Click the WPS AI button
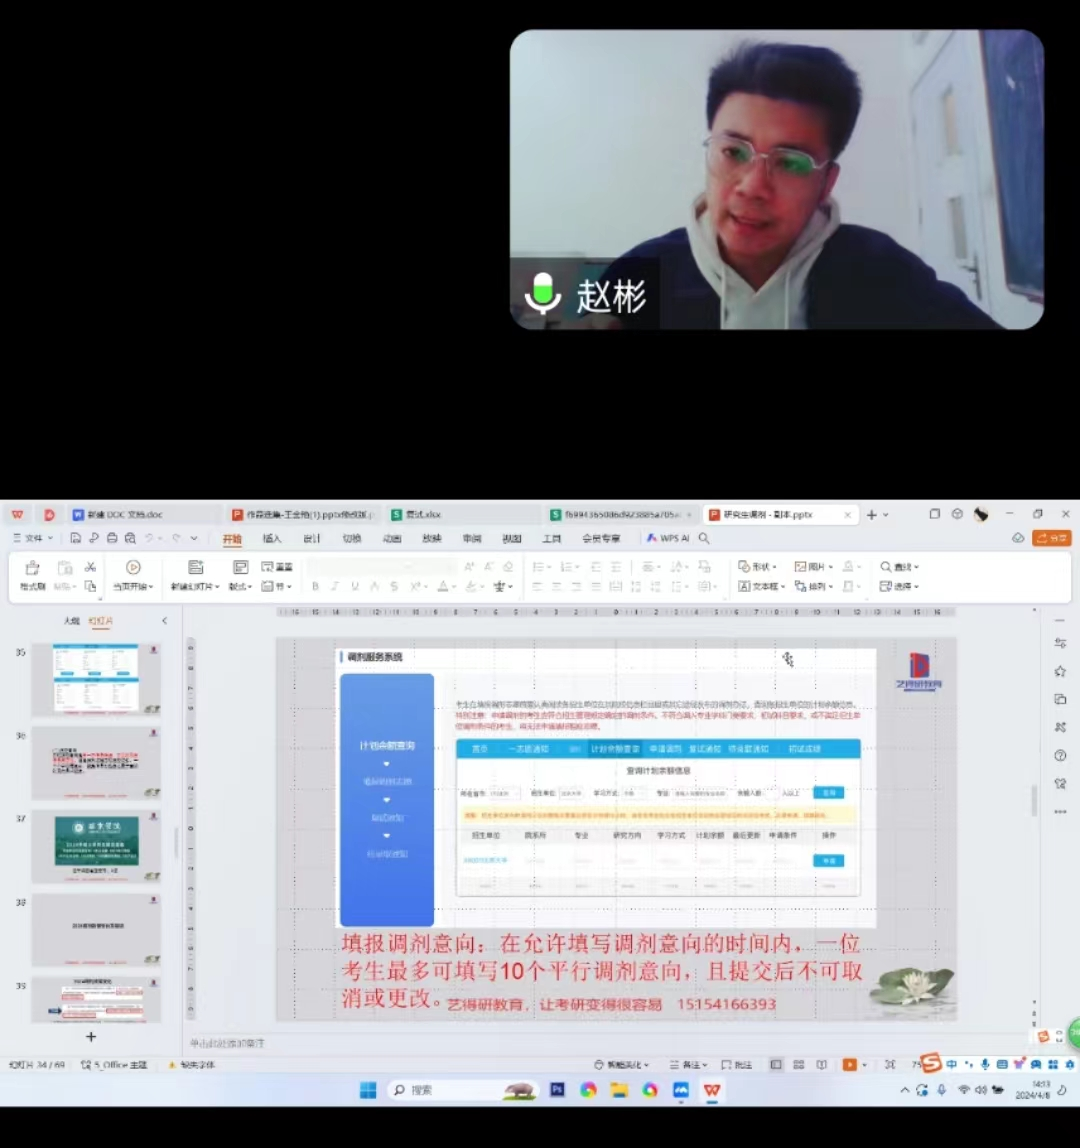The width and height of the screenshot is (1080, 1148). [667, 538]
